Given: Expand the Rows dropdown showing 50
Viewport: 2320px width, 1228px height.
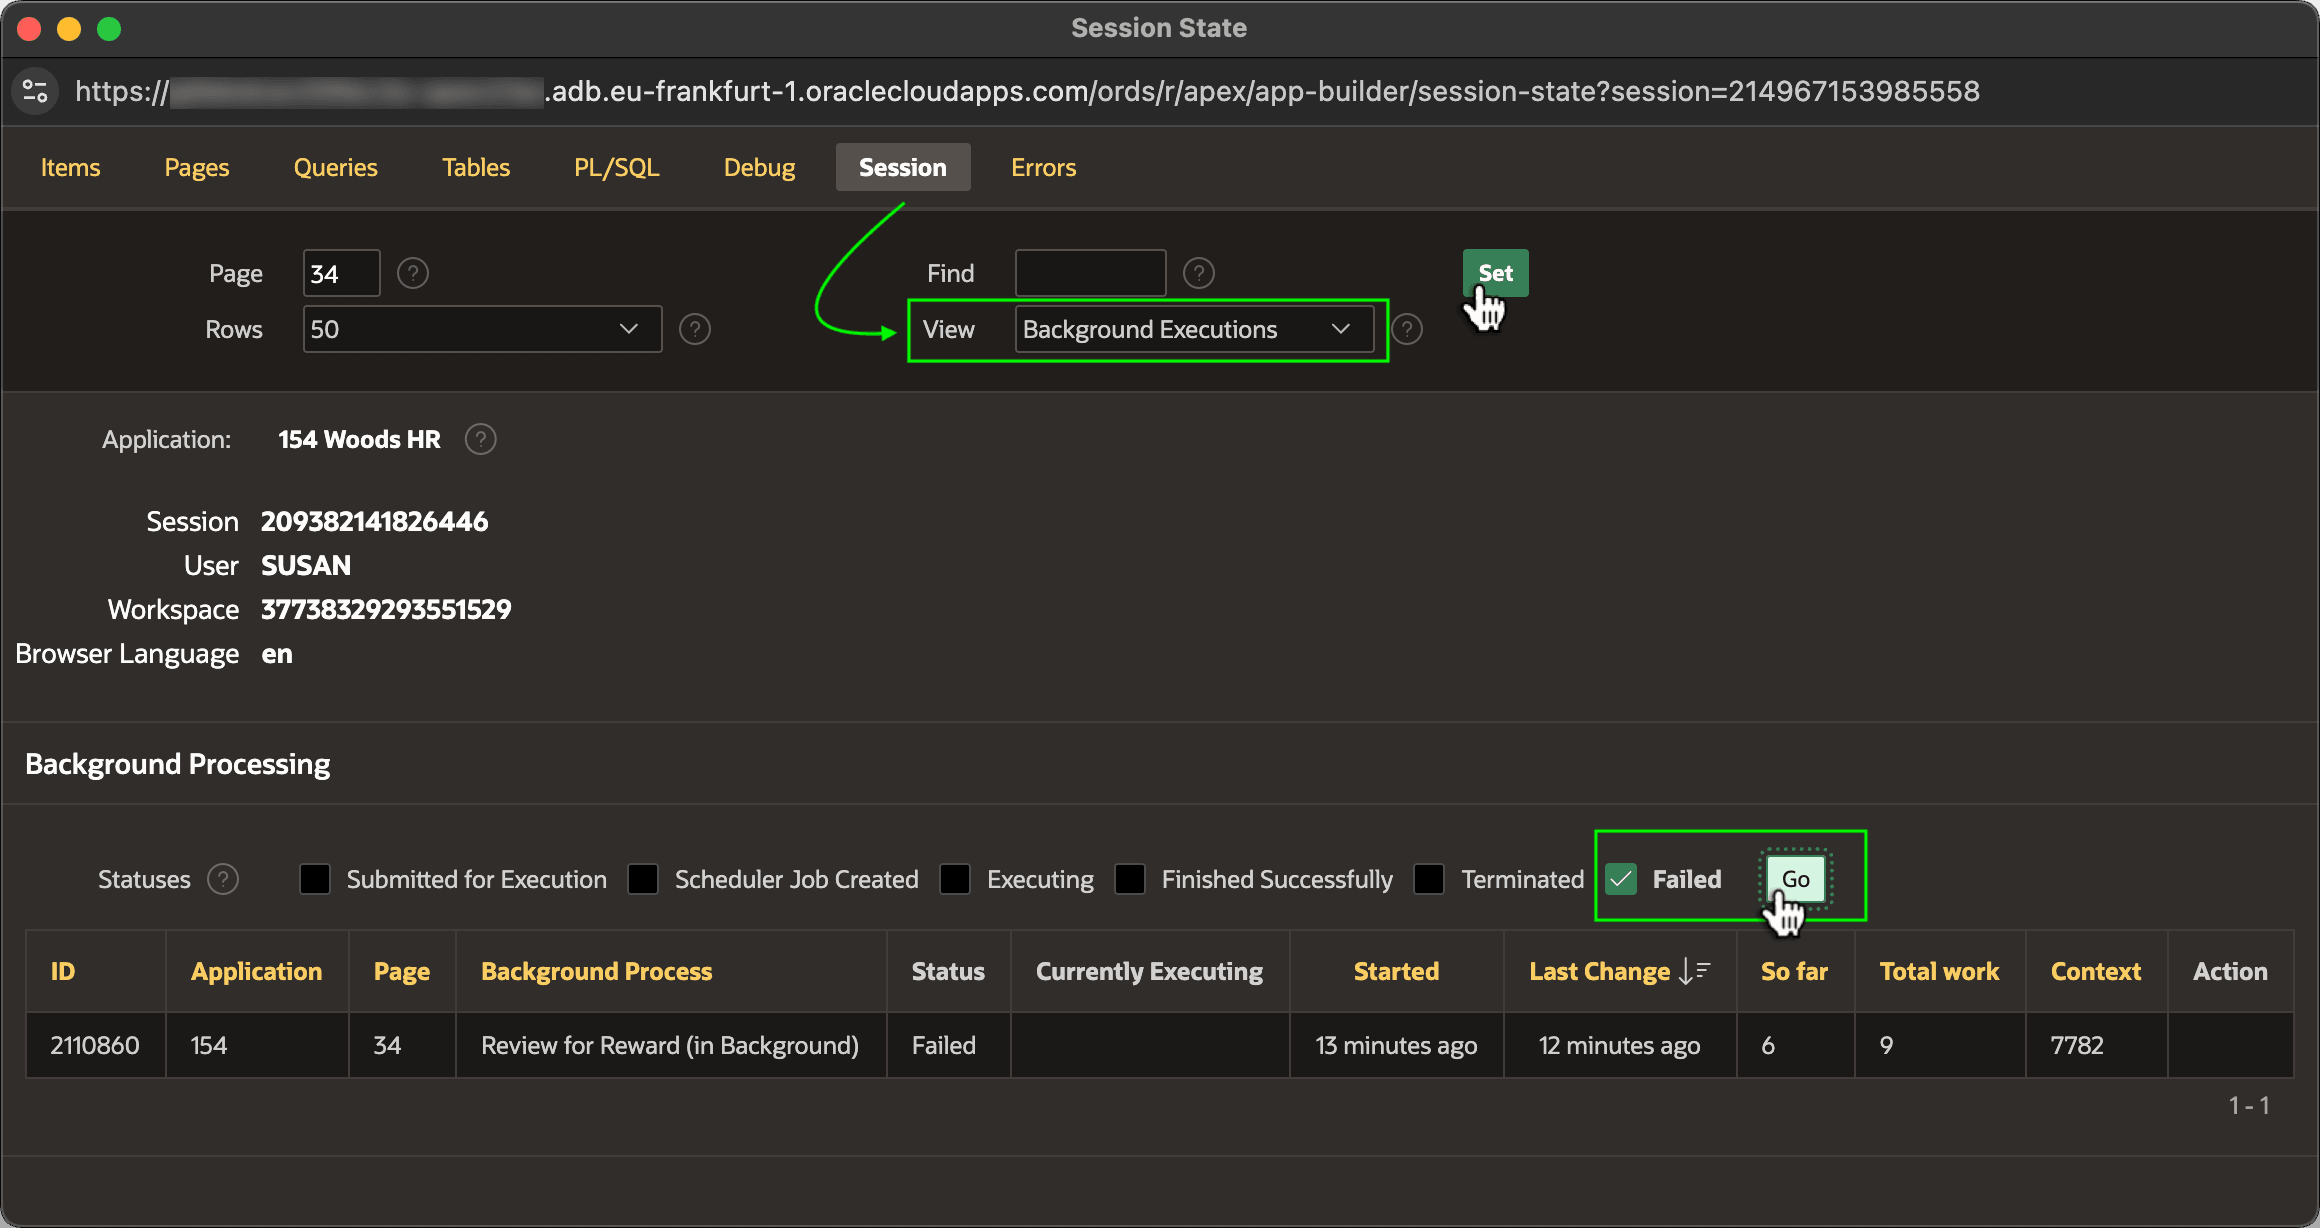Looking at the screenshot, I should tap(482, 329).
